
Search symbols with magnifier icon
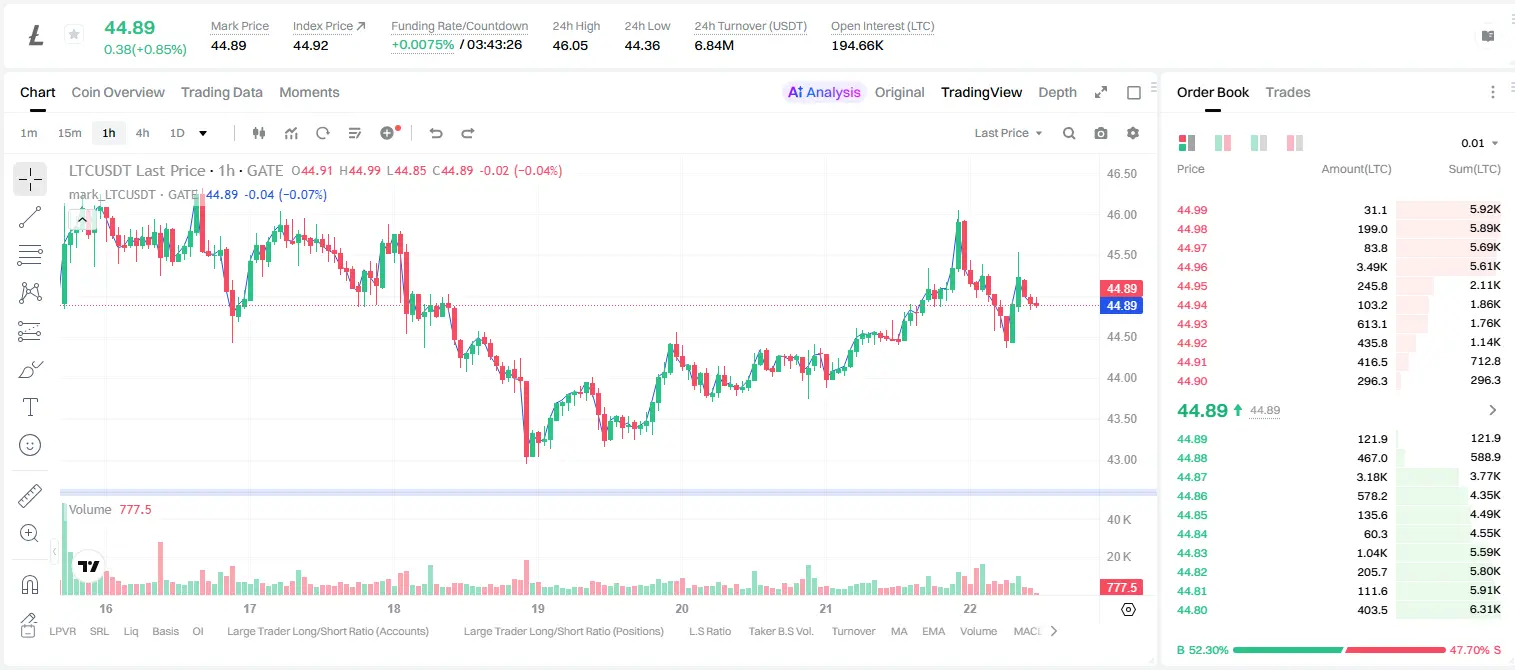1069,133
